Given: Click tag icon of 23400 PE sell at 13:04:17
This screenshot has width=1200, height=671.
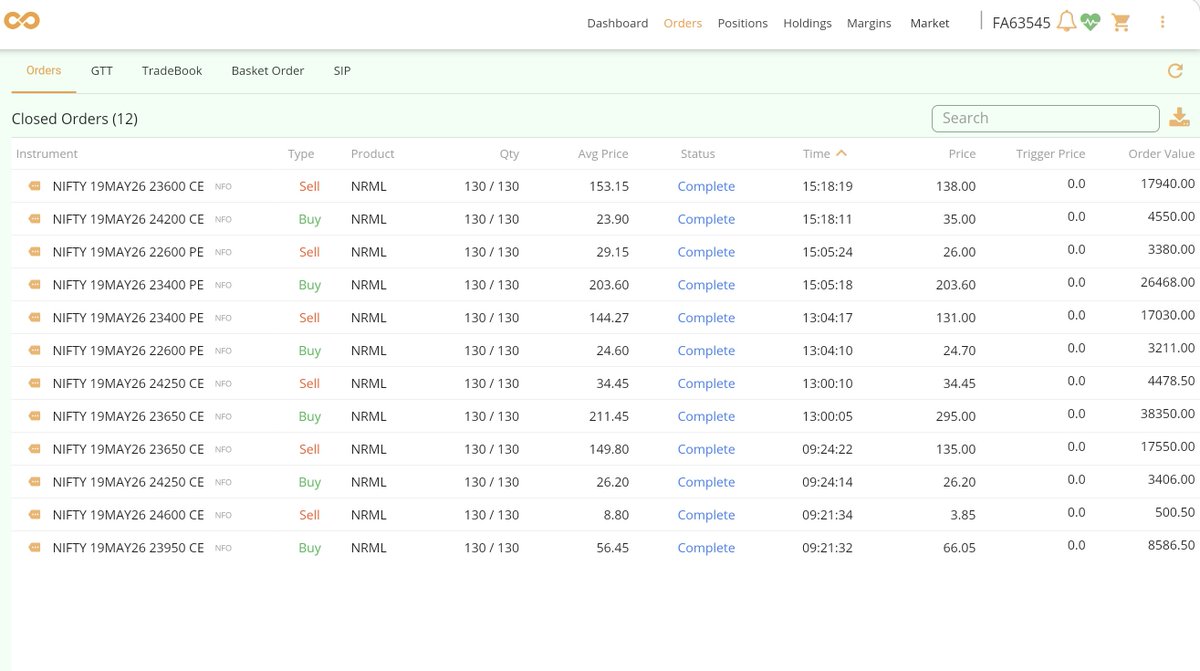Looking at the screenshot, I should (35, 317).
